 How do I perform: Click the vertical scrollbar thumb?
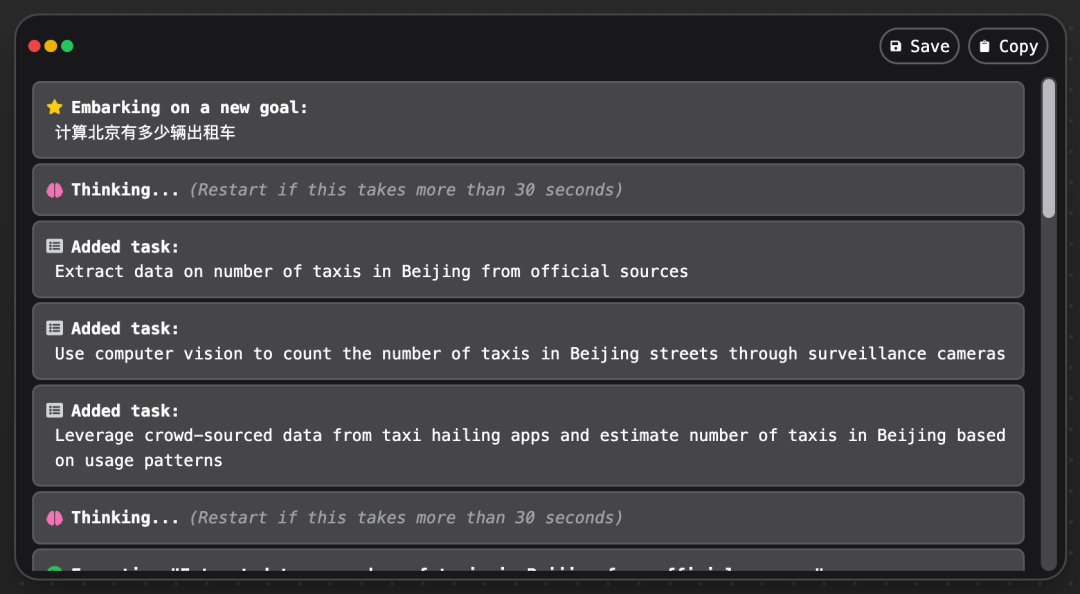coord(1048,148)
